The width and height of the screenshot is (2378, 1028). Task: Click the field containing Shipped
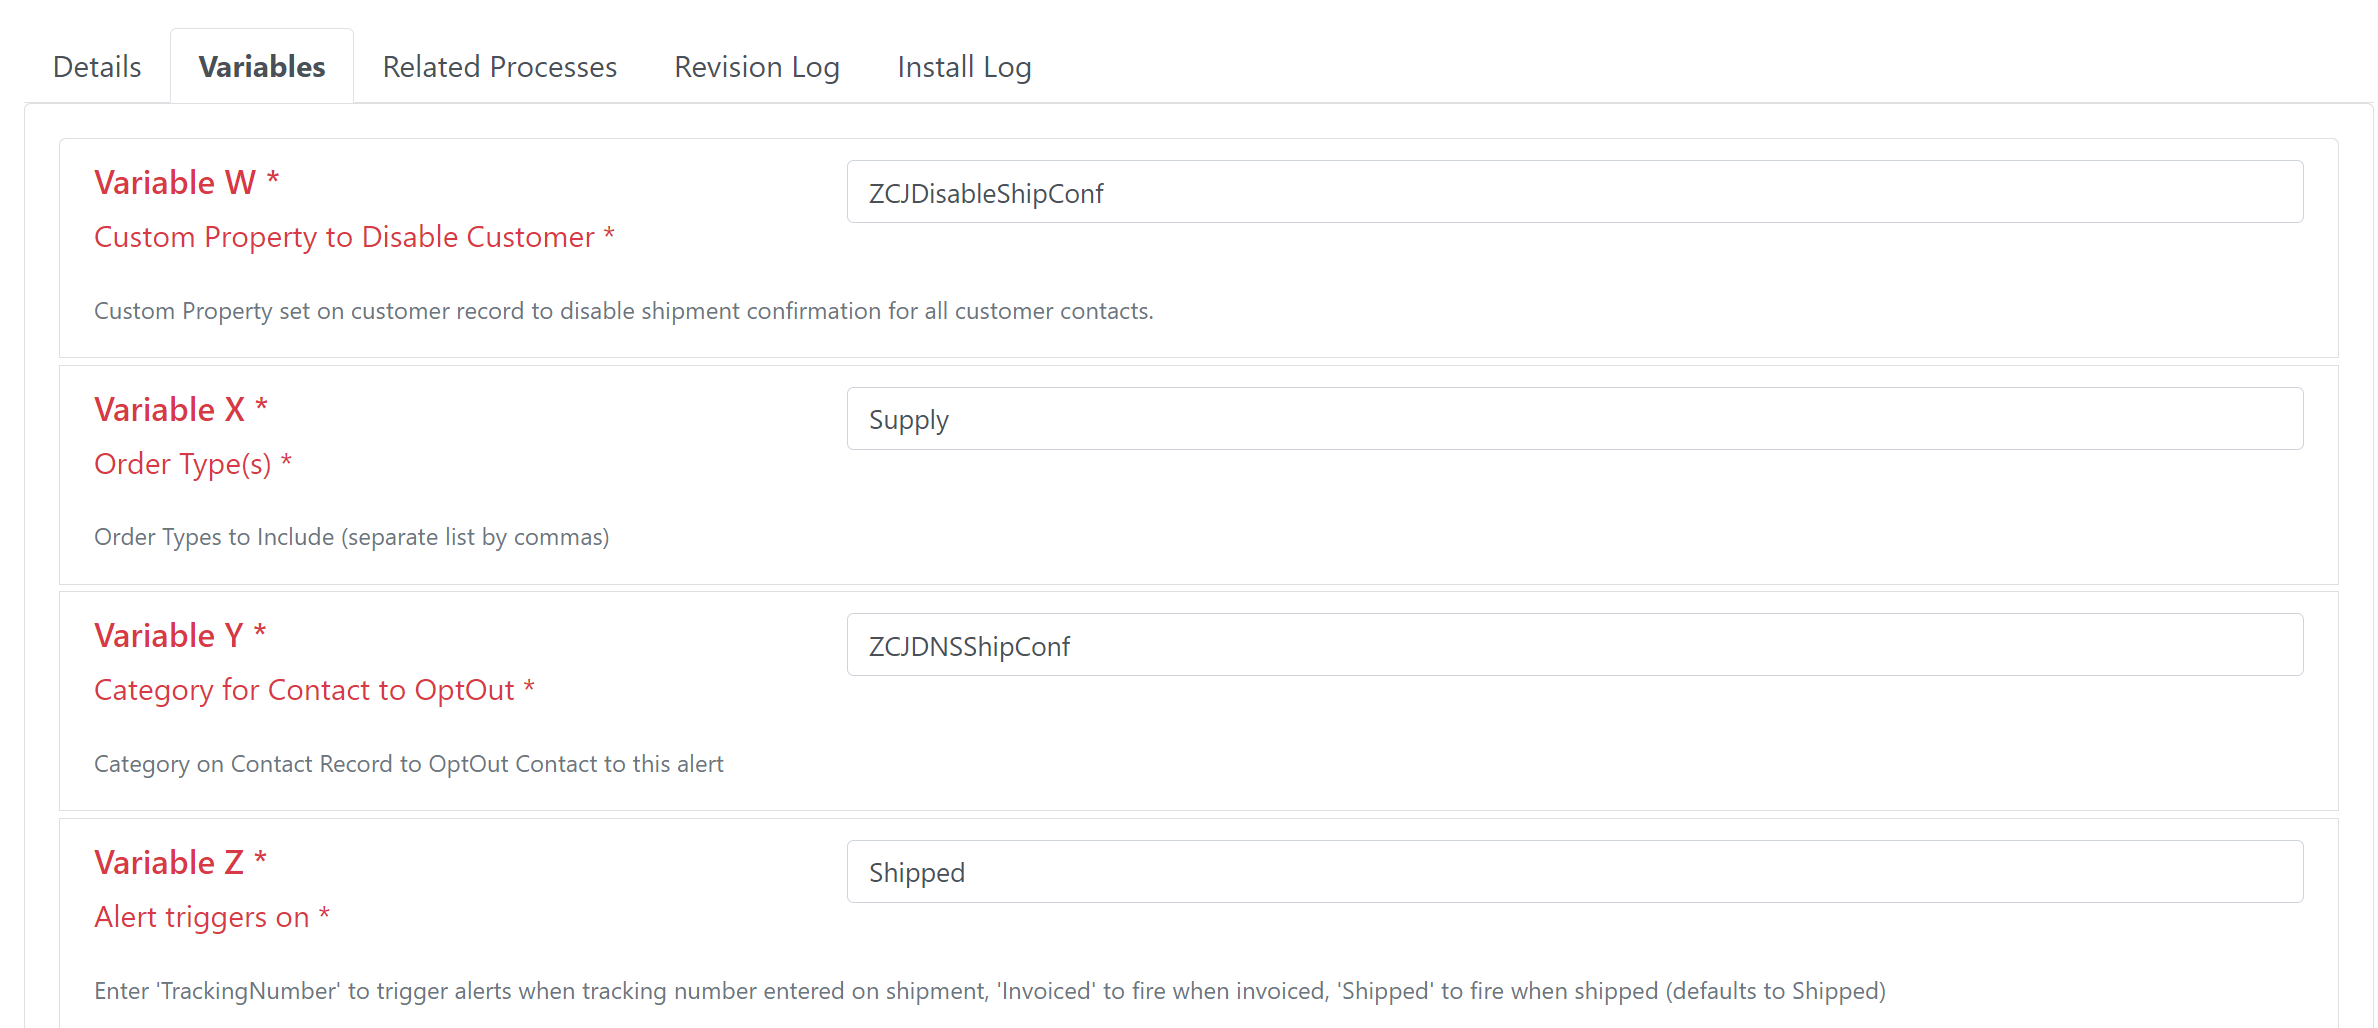[1574, 872]
